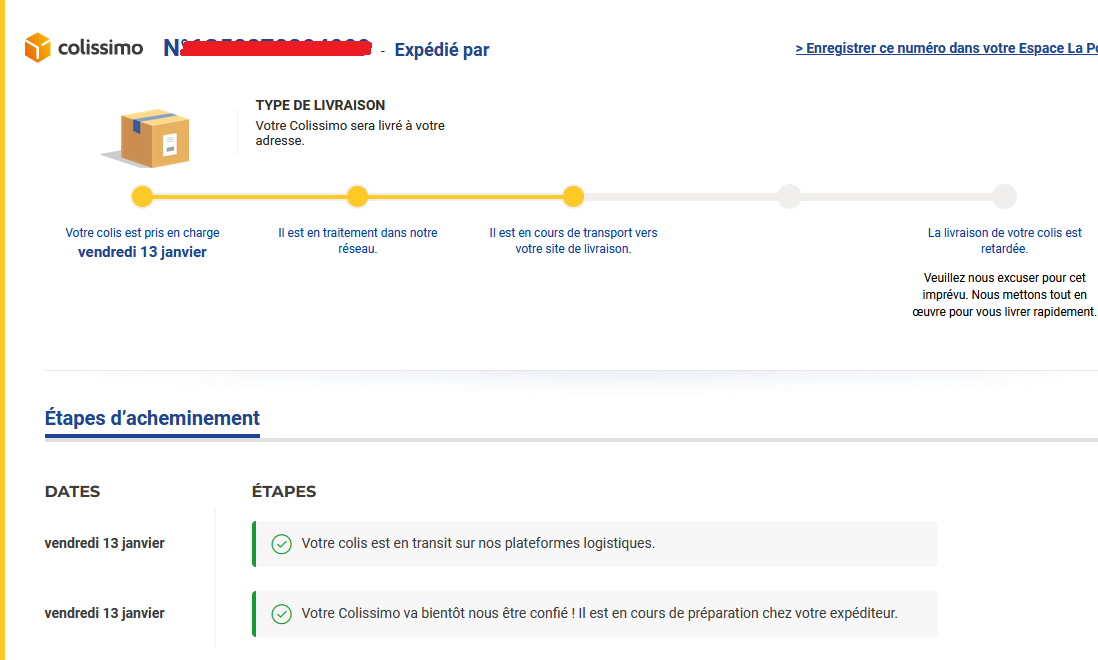Click fourth grey progress dot
The image size is (1098, 660).
click(x=789, y=197)
